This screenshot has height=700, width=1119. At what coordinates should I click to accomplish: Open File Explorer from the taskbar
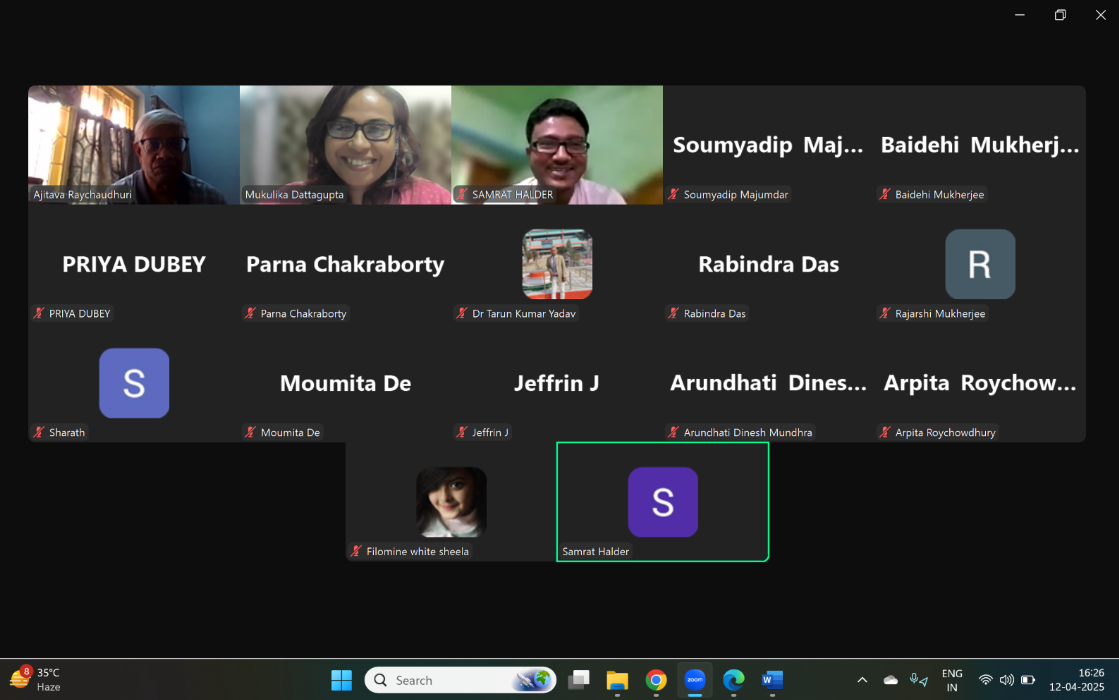point(617,680)
